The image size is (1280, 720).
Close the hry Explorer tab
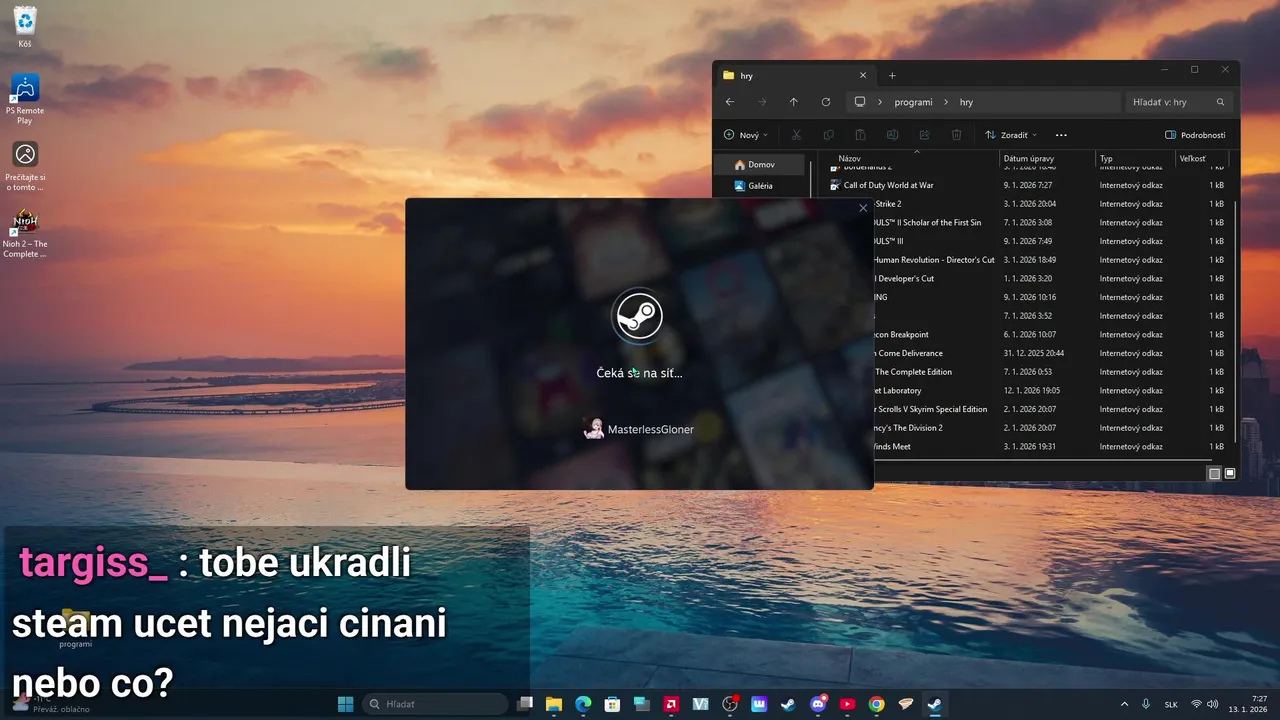(863, 75)
